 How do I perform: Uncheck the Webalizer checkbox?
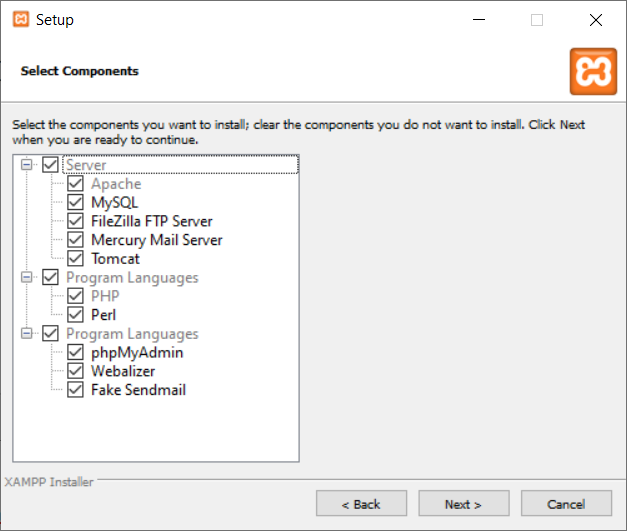click(75, 371)
